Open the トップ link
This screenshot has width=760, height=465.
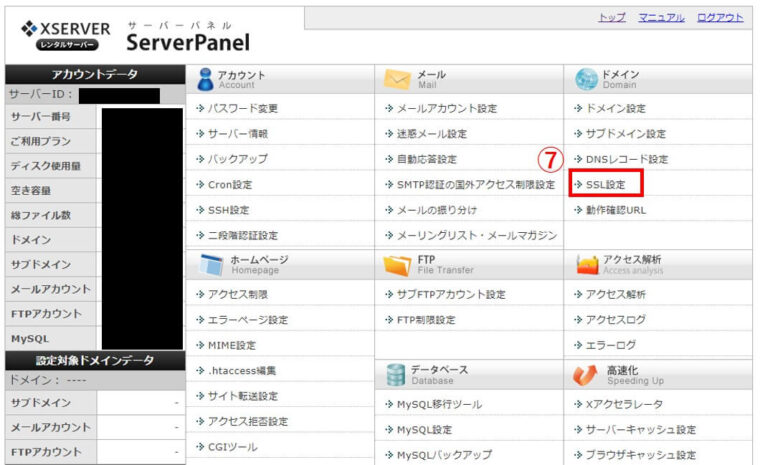point(612,18)
